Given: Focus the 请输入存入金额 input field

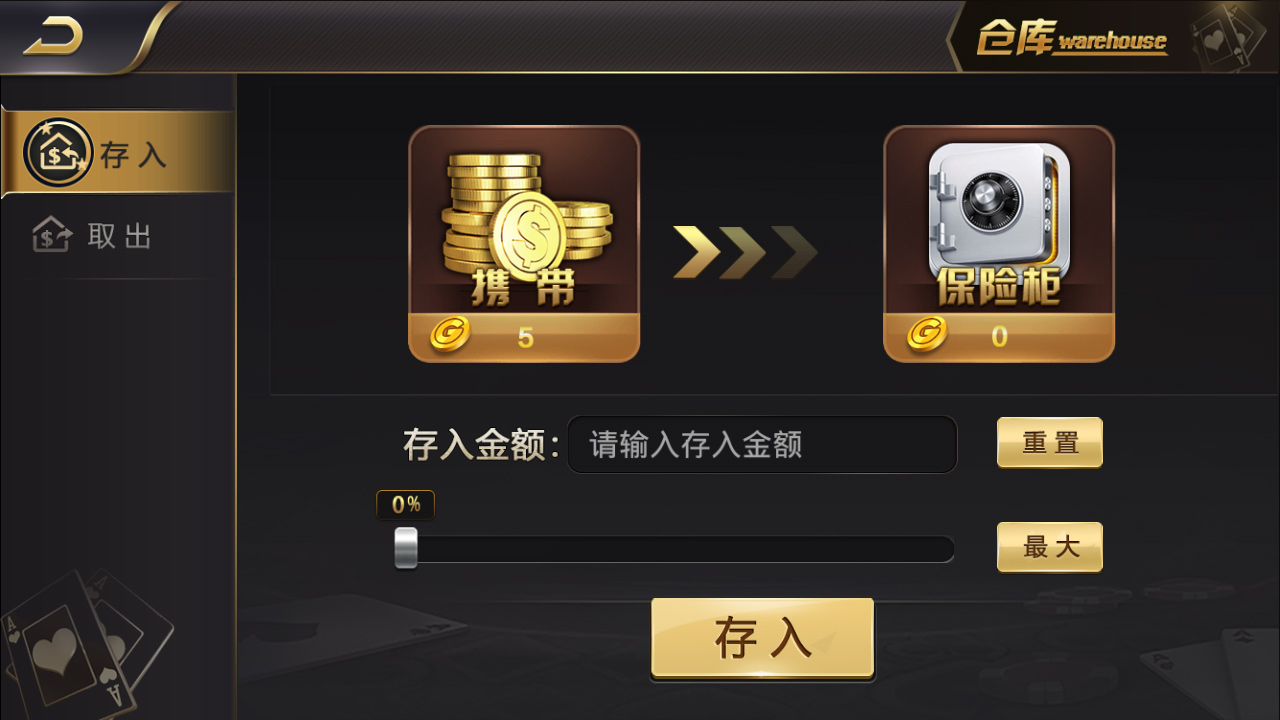Looking at the screenshot, I should [762, 445].
